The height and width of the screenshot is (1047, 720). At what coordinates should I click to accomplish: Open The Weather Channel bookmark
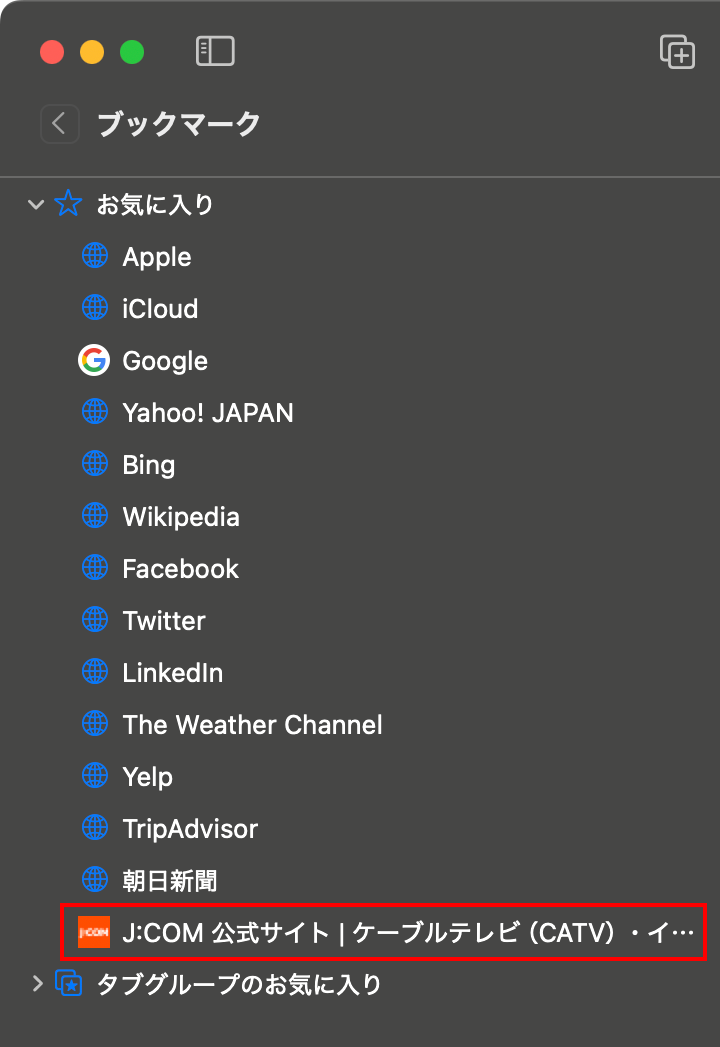[252, 725]
